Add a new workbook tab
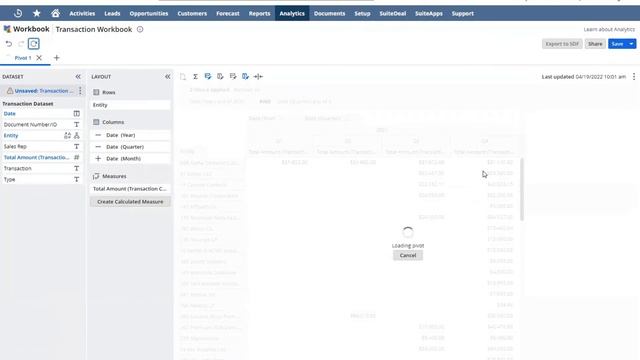This screenshot has height=360, width=640. 57,58
